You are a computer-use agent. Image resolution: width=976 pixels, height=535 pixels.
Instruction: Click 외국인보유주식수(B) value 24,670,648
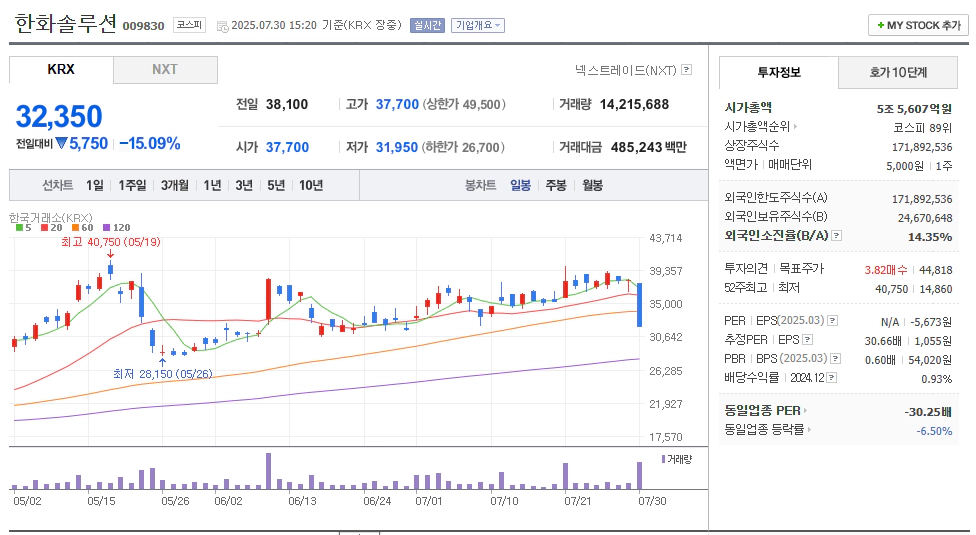(925, 218)
